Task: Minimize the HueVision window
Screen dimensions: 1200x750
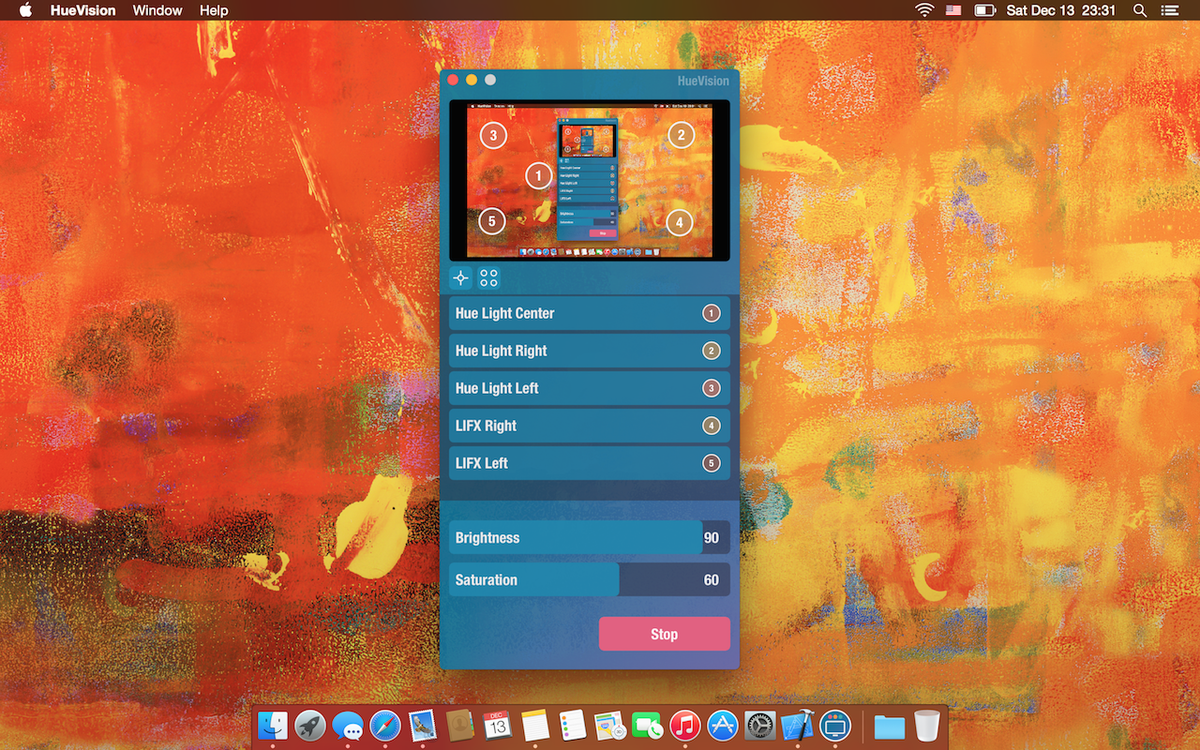Action: point(471,80)
